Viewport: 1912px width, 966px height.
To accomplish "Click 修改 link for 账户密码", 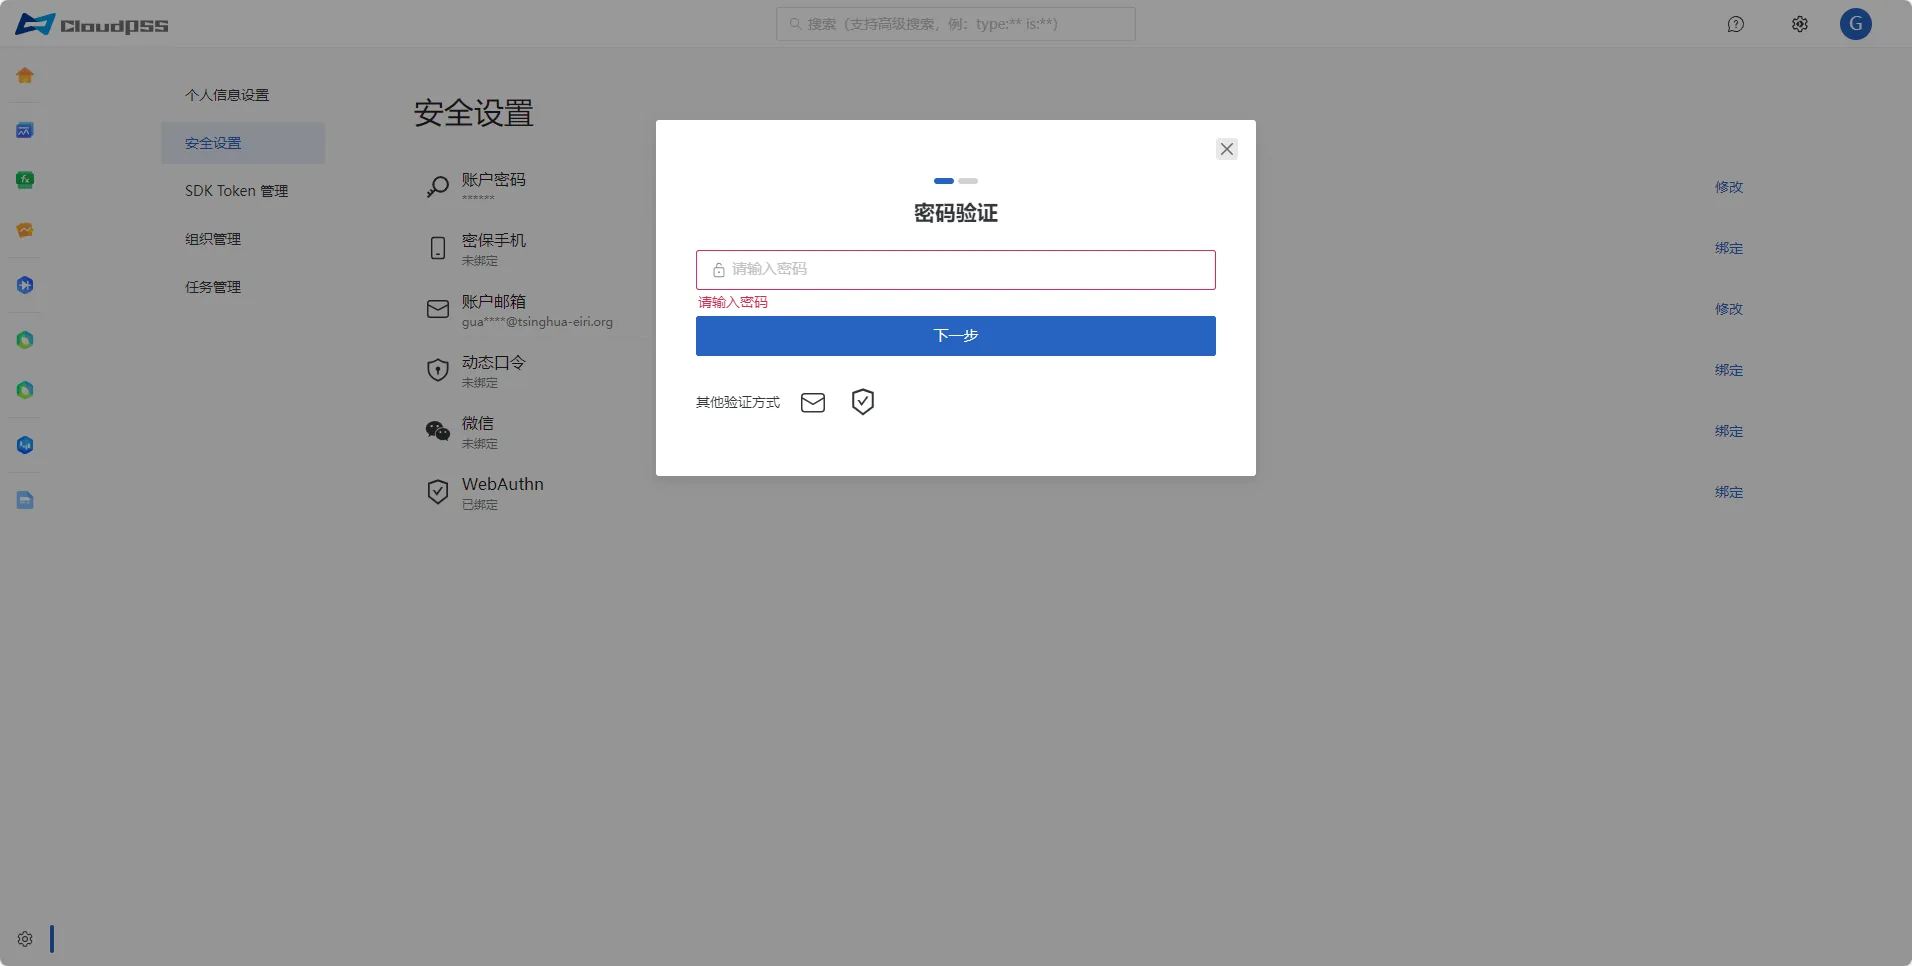I will point(1729,187).
